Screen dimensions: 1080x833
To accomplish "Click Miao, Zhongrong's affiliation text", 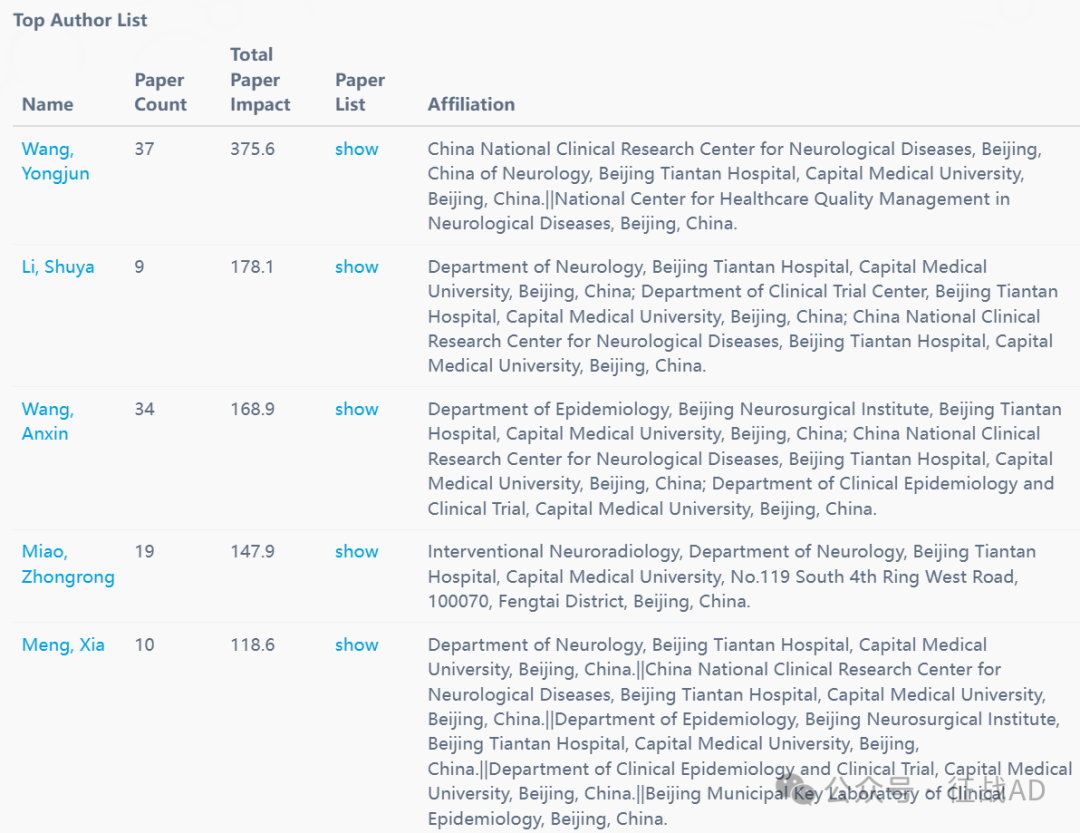I will tap(731, 576).
